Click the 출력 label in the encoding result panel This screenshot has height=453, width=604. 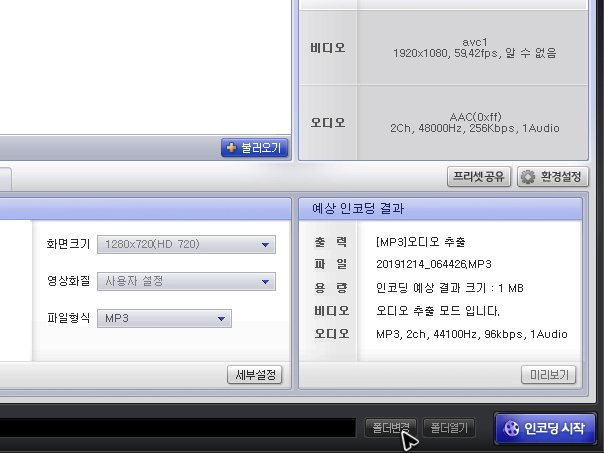point(331,242)
